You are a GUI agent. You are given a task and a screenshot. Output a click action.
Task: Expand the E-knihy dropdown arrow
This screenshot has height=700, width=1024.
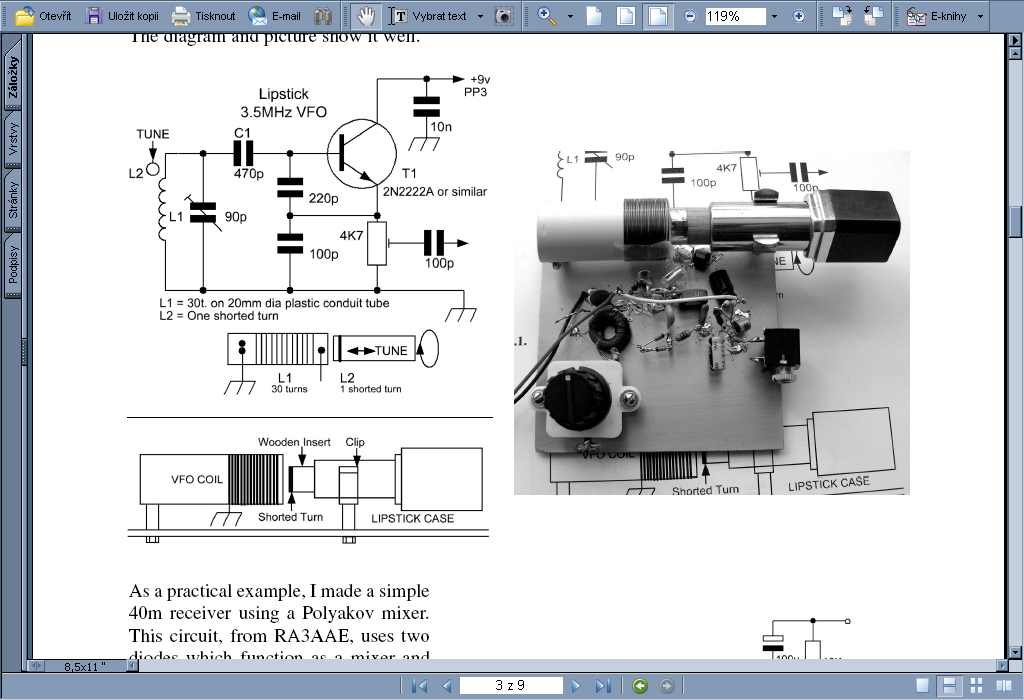[x=980, y=16]
